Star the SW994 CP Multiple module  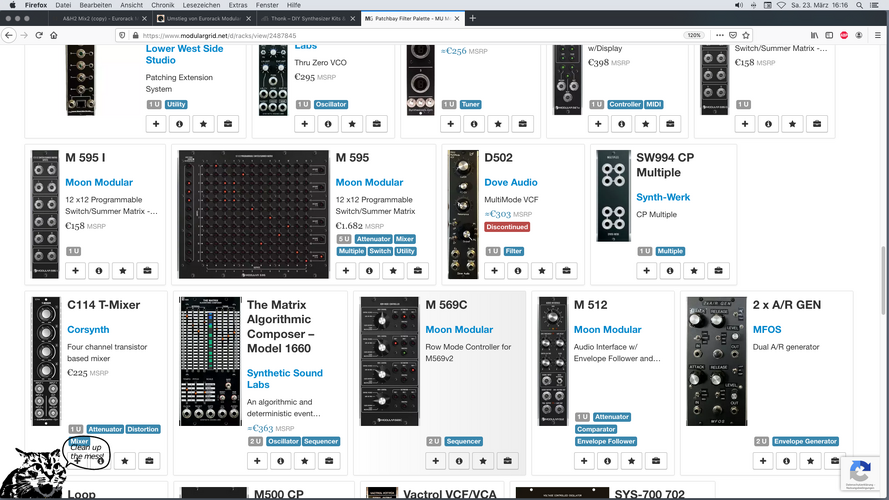point(694,271)
